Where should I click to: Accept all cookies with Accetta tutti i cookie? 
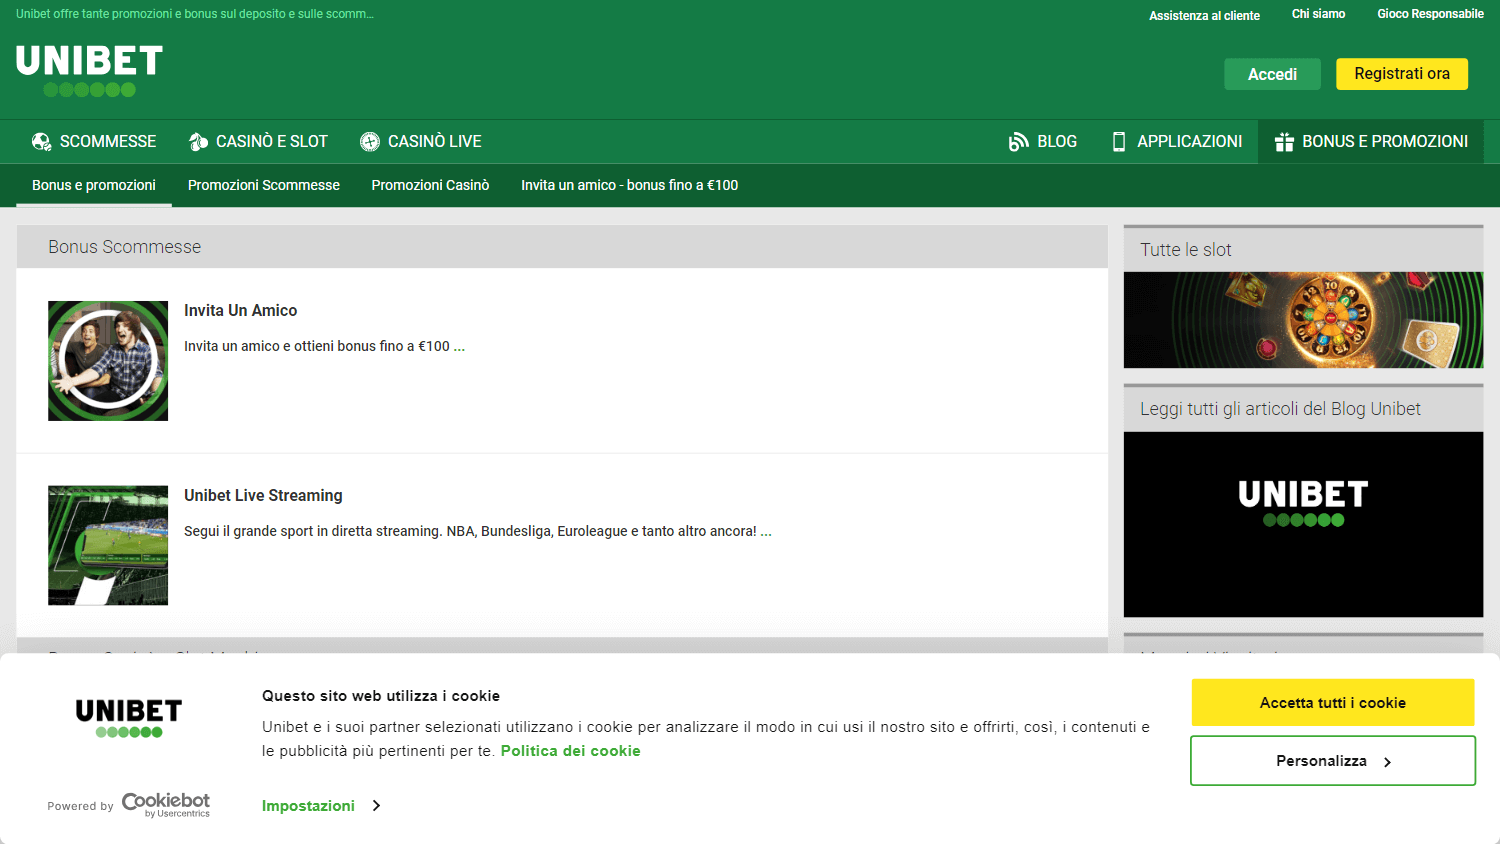tap(1333, 703)
